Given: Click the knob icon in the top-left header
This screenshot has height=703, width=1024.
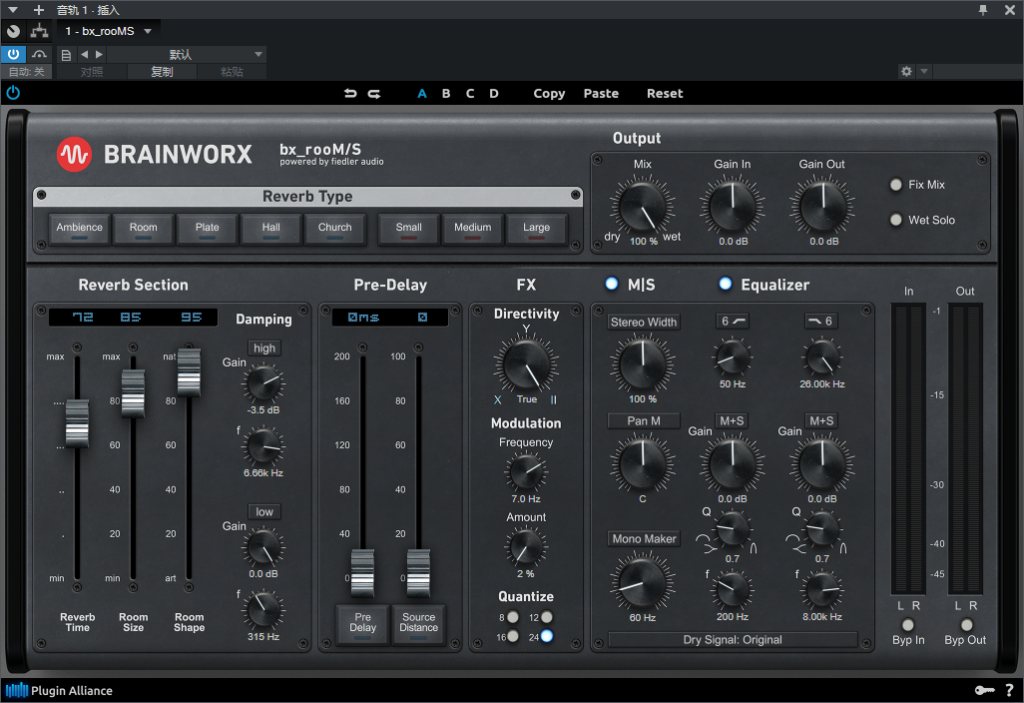Looking at the screenshot, I should point(13,31).
